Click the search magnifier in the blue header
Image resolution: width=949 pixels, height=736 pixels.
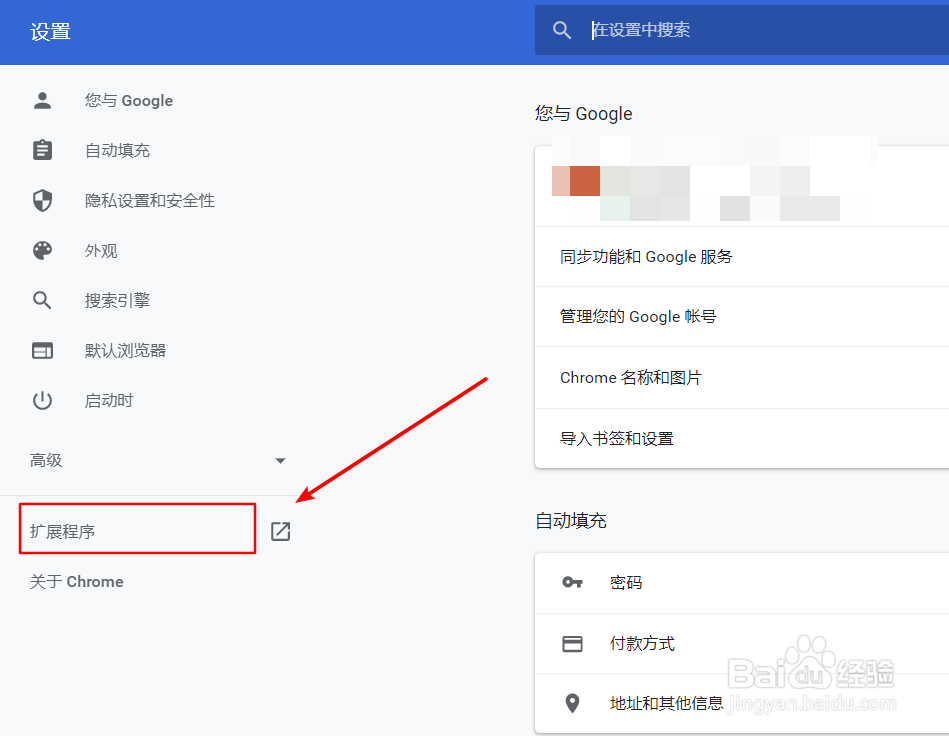pyautogui.click(x=561, y=30)
